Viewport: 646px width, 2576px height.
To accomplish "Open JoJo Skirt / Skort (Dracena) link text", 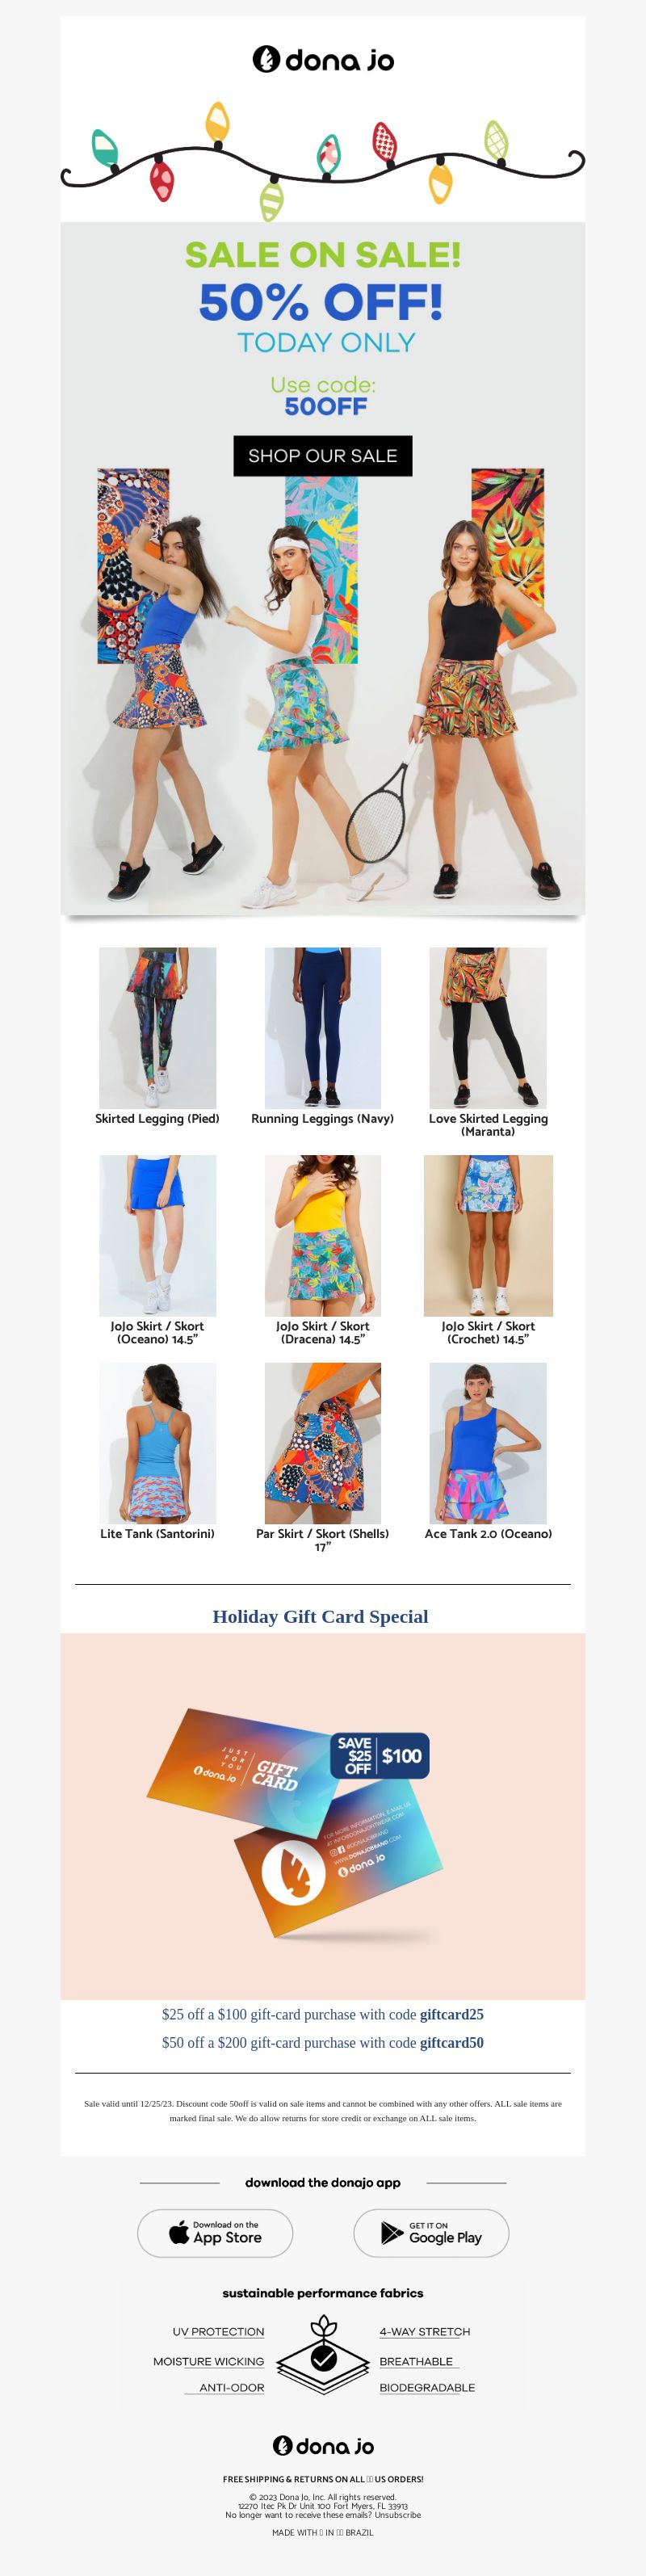I will [x=322, y=1332].
